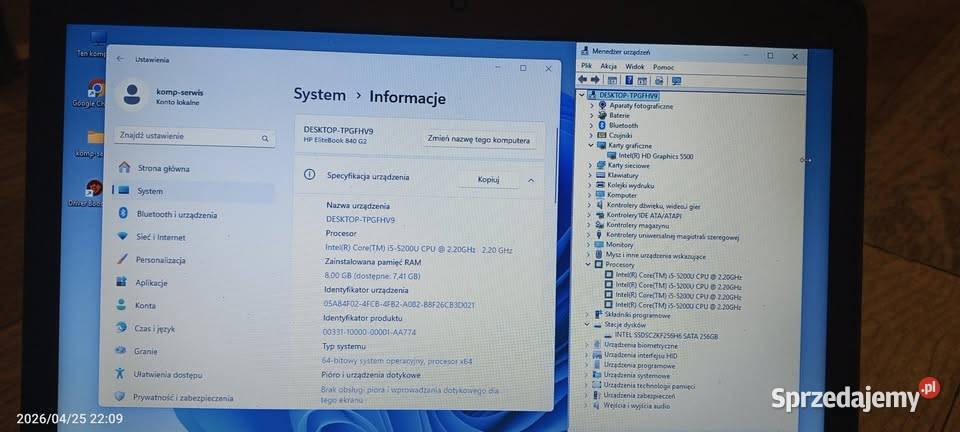Screen dimensions: 960x432
Task: Select Kontrolery IDE ATA/ATAPI in device tree
Action: (643, 215)
